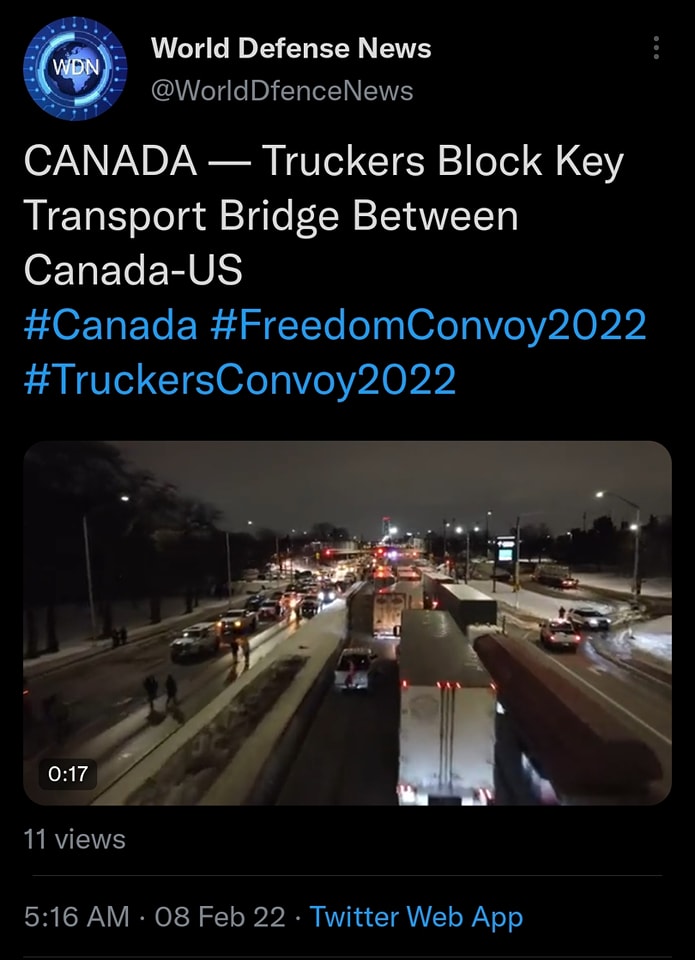The image size is (695, 960).
Task: Click the World Defense News display name
Action: pos(291,48)
